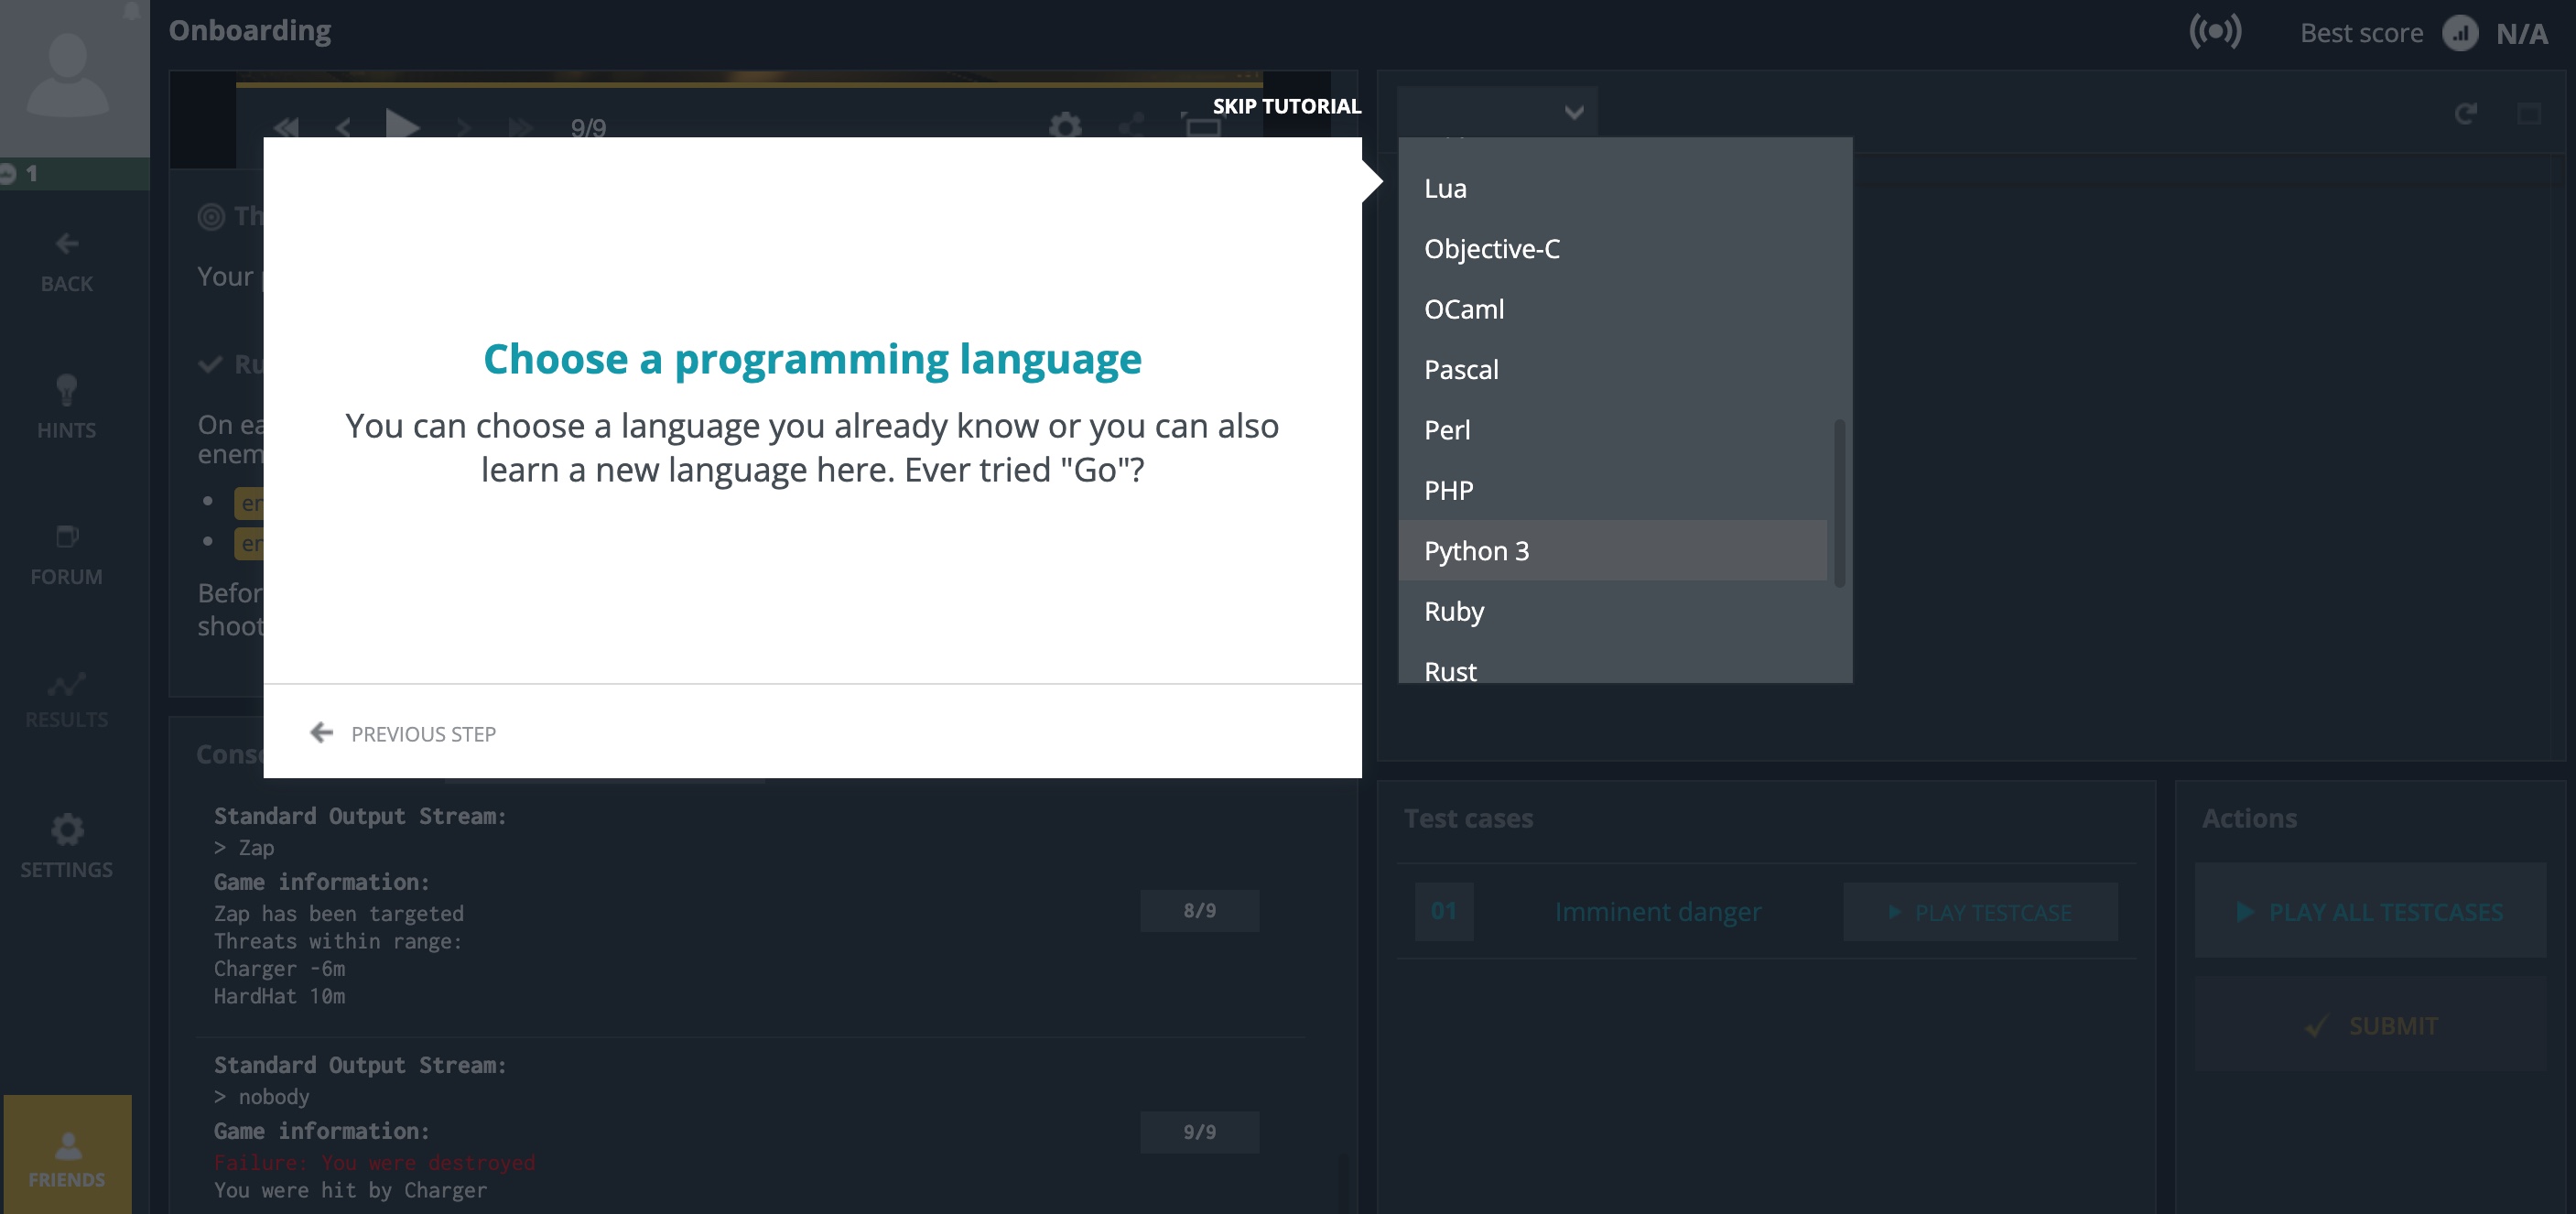The image size is (2576, 1214).
Task: Open the Forum sidebar icon
Action: [x=66, y=537]
